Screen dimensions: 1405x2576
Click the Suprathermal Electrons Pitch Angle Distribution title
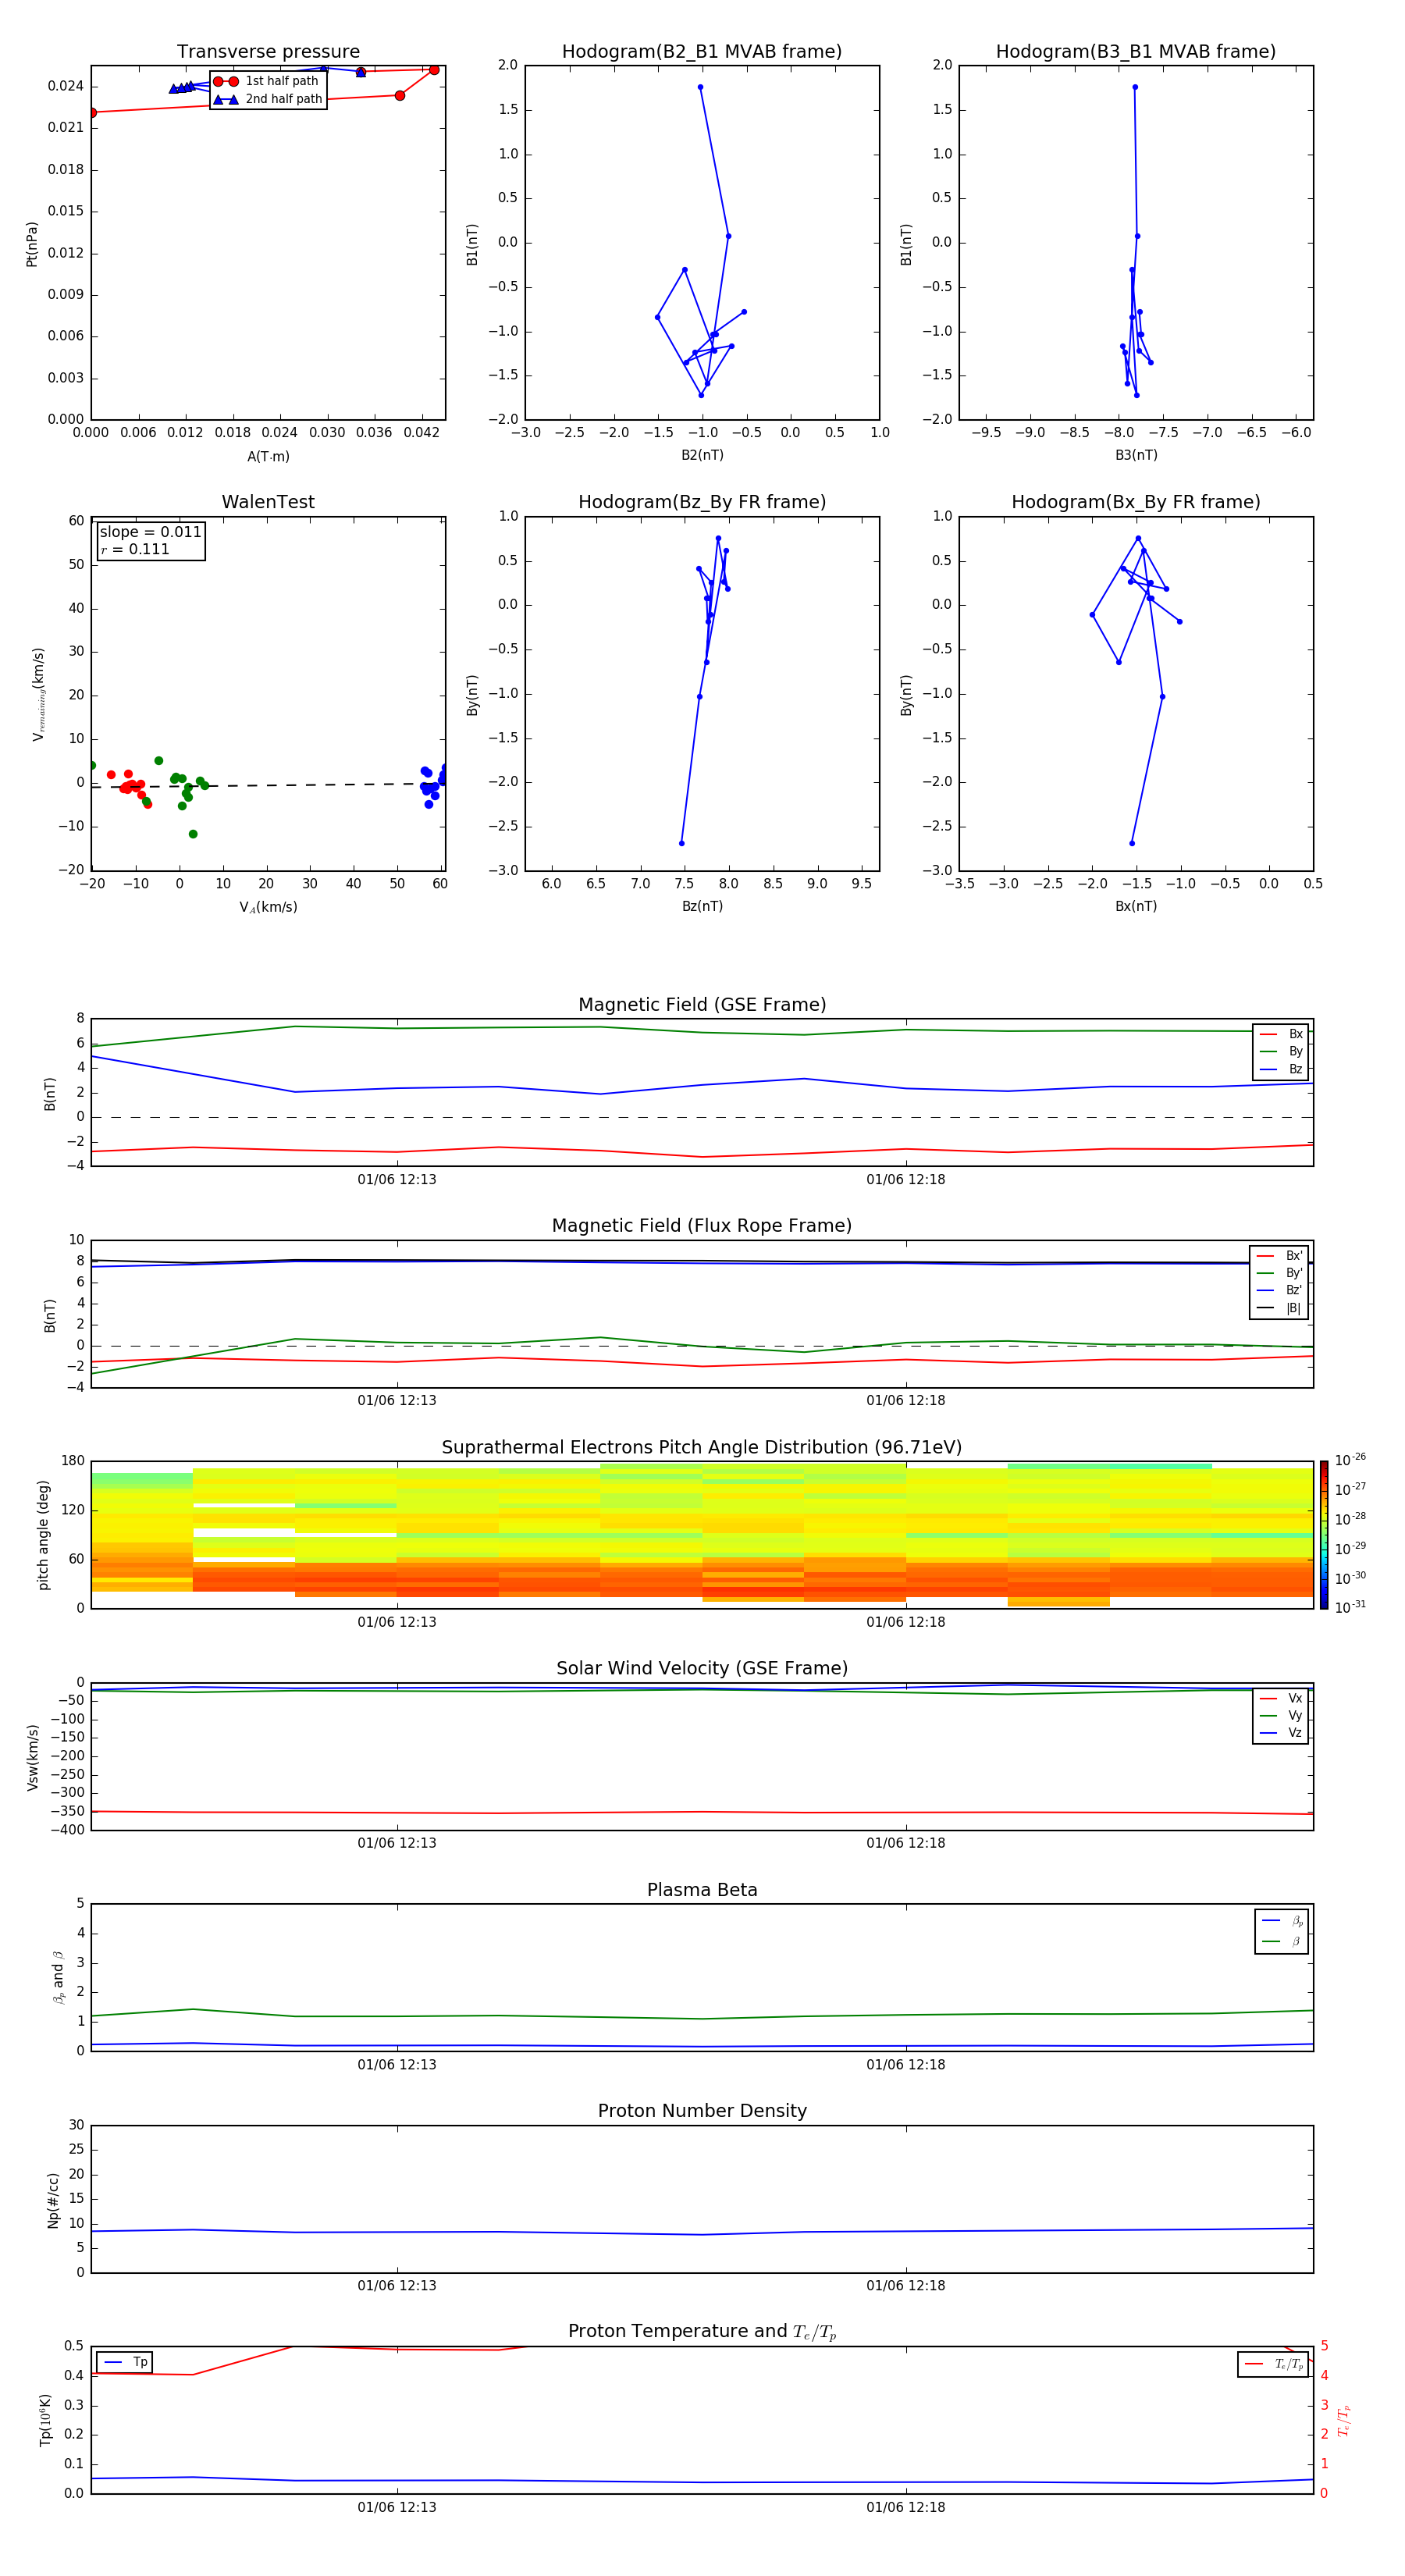(702, 1448)
